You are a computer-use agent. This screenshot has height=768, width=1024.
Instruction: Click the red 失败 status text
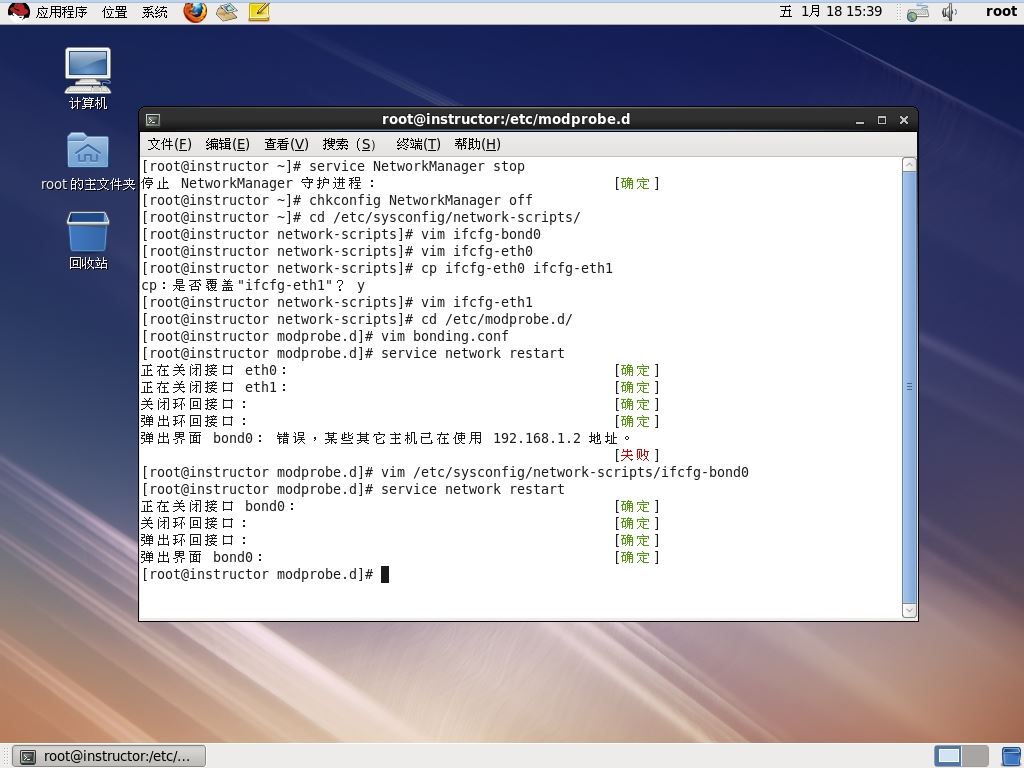636,455
